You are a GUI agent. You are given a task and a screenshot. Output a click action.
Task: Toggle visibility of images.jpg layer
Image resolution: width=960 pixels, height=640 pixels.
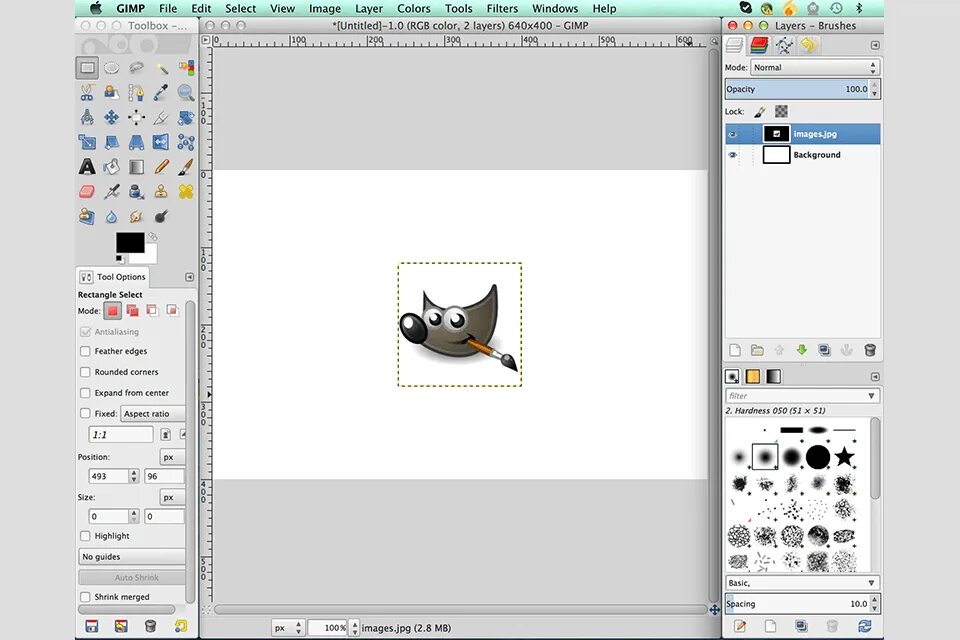coord(733,134)
